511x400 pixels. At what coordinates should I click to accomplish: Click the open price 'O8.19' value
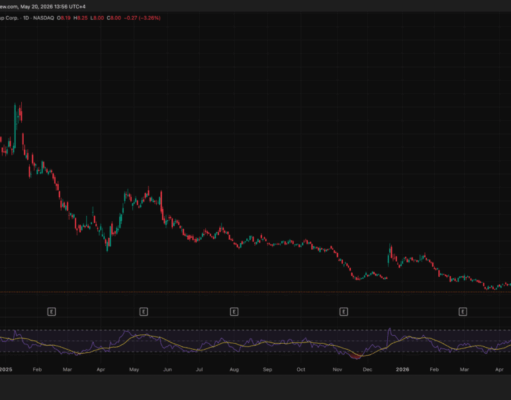(64, 18)
